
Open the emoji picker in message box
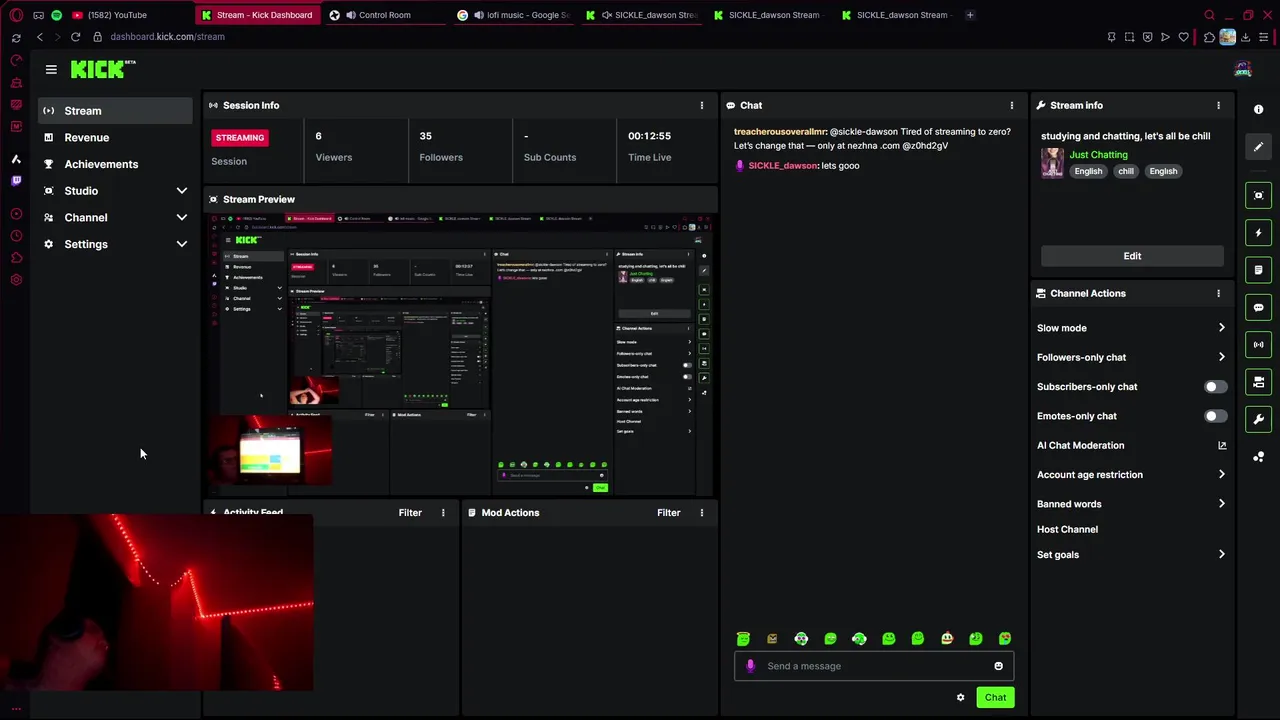998,666
